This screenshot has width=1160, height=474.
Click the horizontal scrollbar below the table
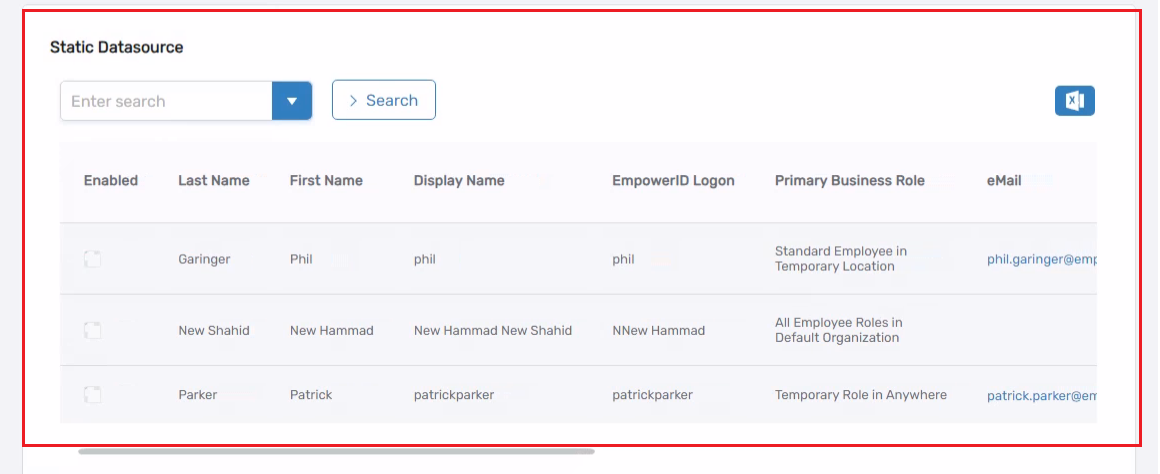337,450
